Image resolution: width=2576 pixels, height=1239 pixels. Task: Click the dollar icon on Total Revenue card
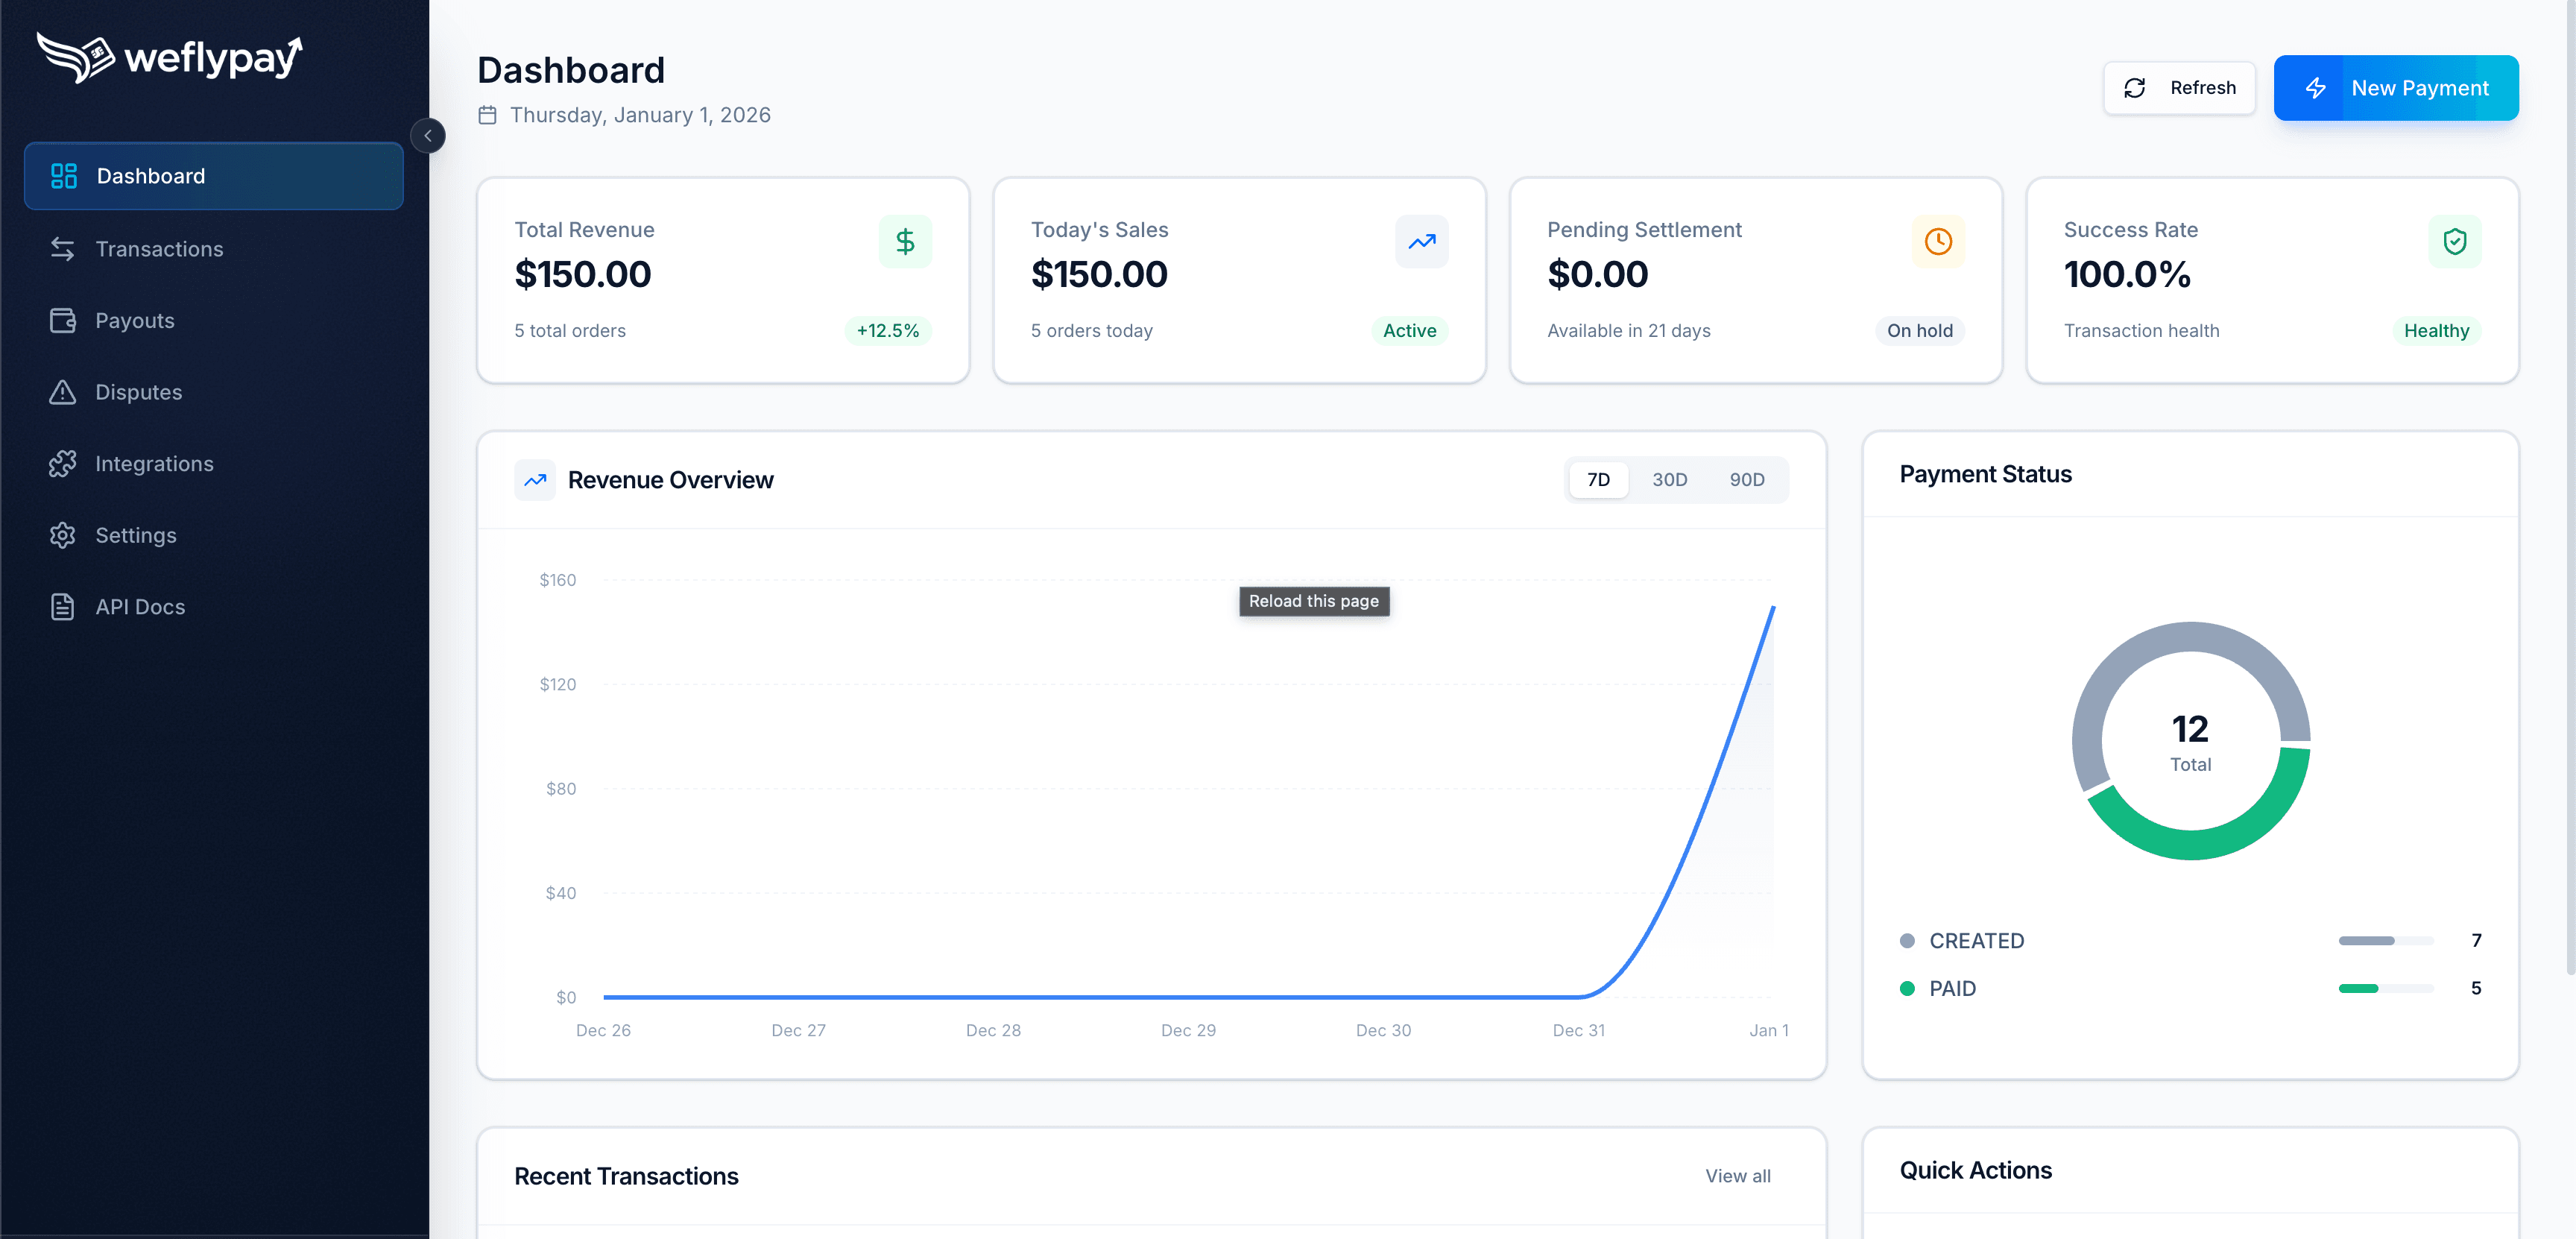905,241
